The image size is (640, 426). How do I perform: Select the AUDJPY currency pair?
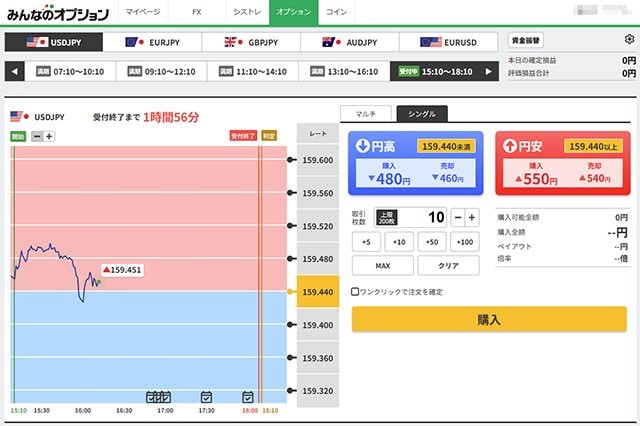tap(350, 42)
